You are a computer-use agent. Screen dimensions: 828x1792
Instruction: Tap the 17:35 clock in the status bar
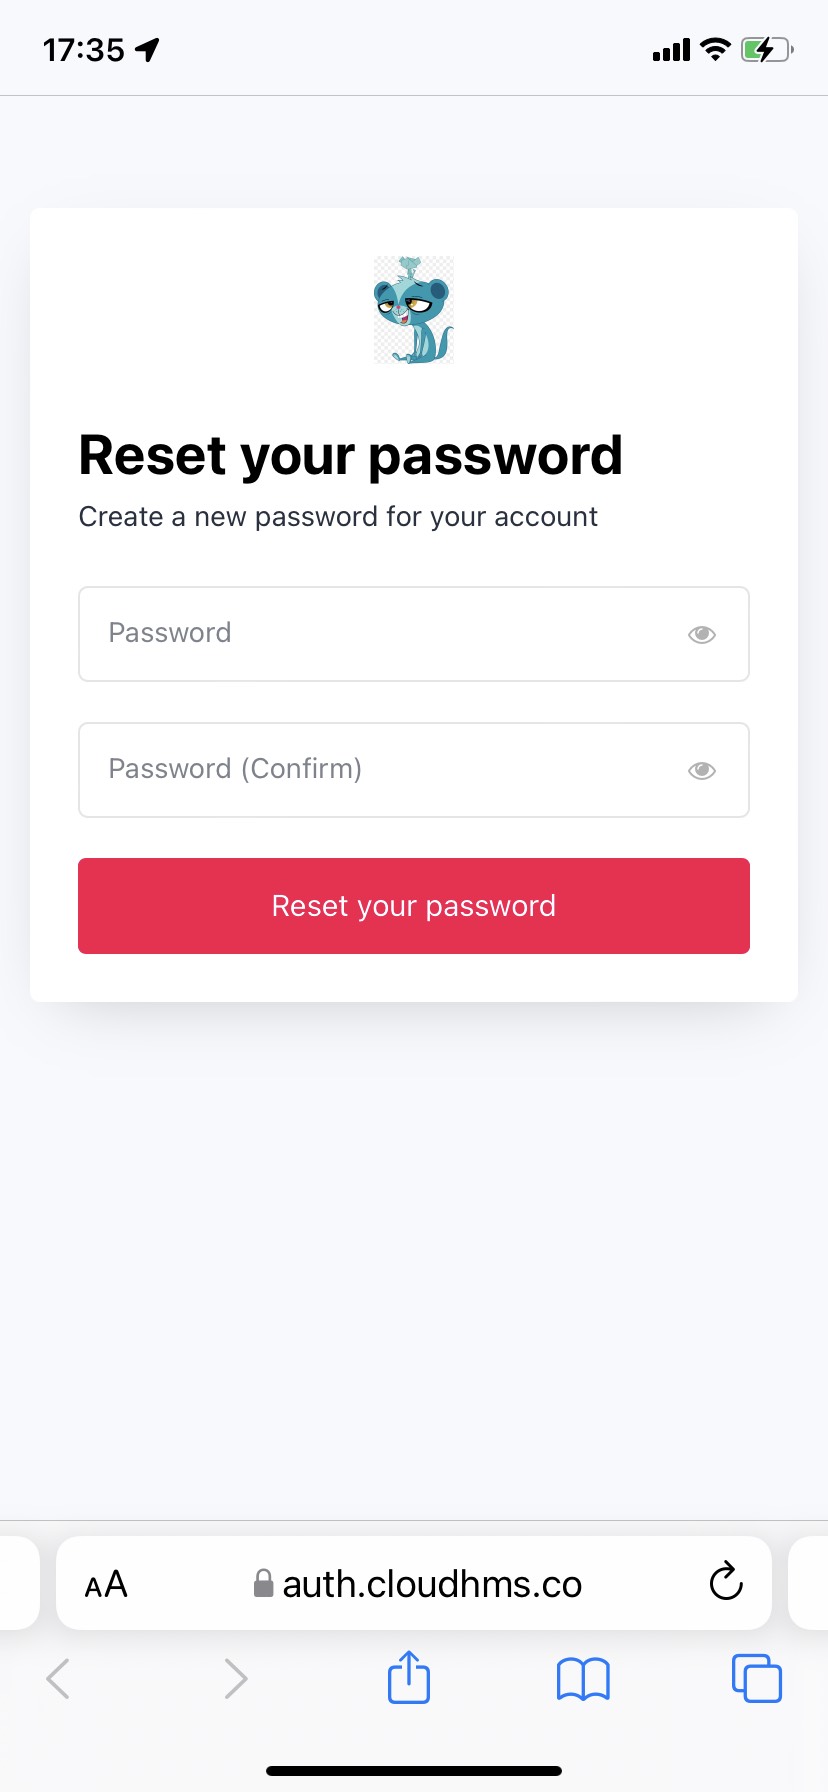pos(84,50)
